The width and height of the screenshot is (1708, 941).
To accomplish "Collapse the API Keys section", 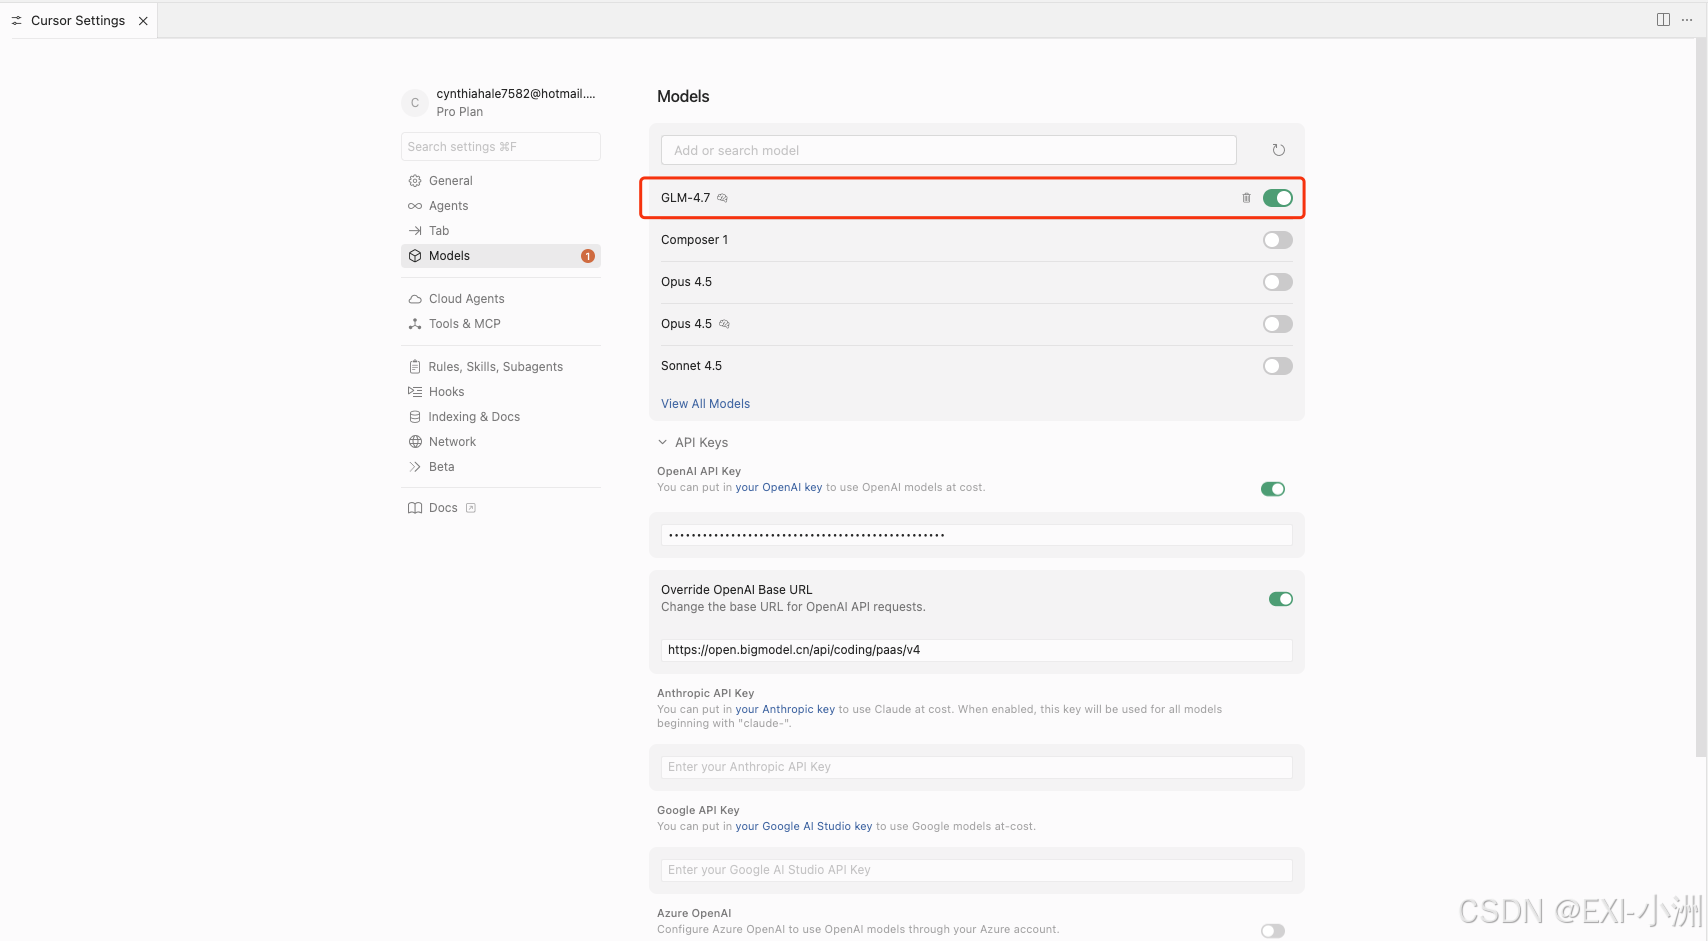I will click(662, 442).
